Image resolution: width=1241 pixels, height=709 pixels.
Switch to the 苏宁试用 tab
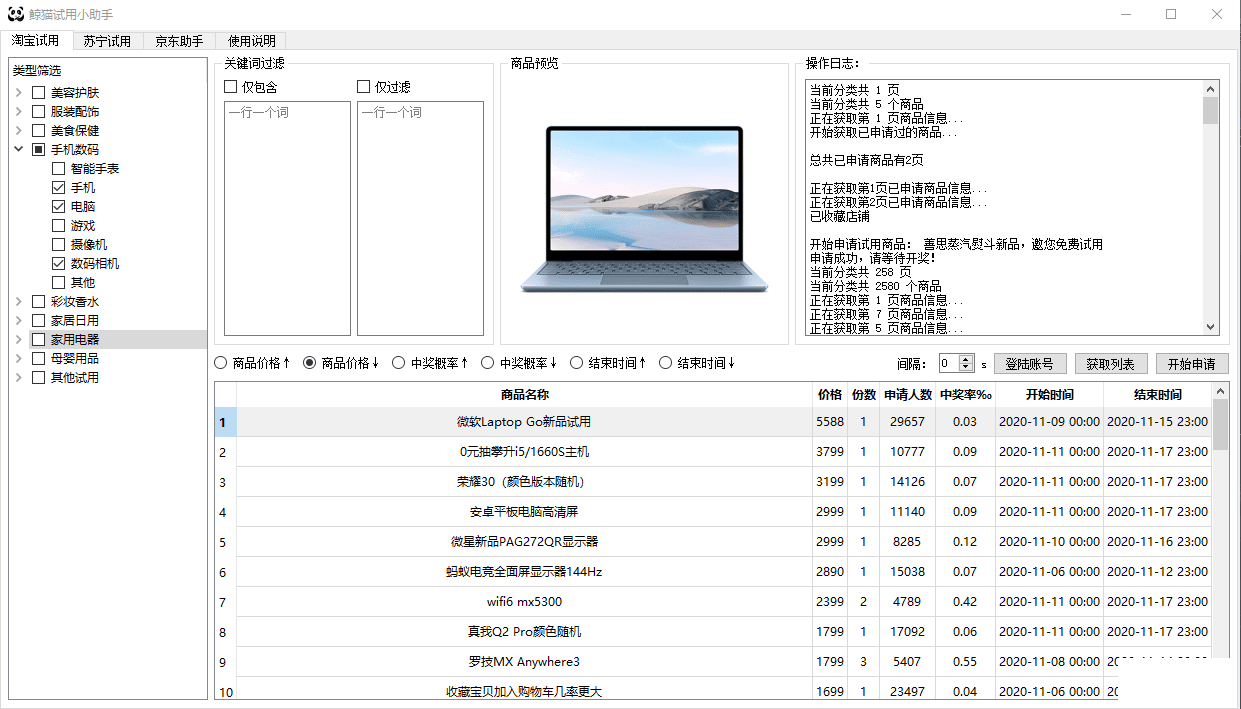[x=107, y=41]
